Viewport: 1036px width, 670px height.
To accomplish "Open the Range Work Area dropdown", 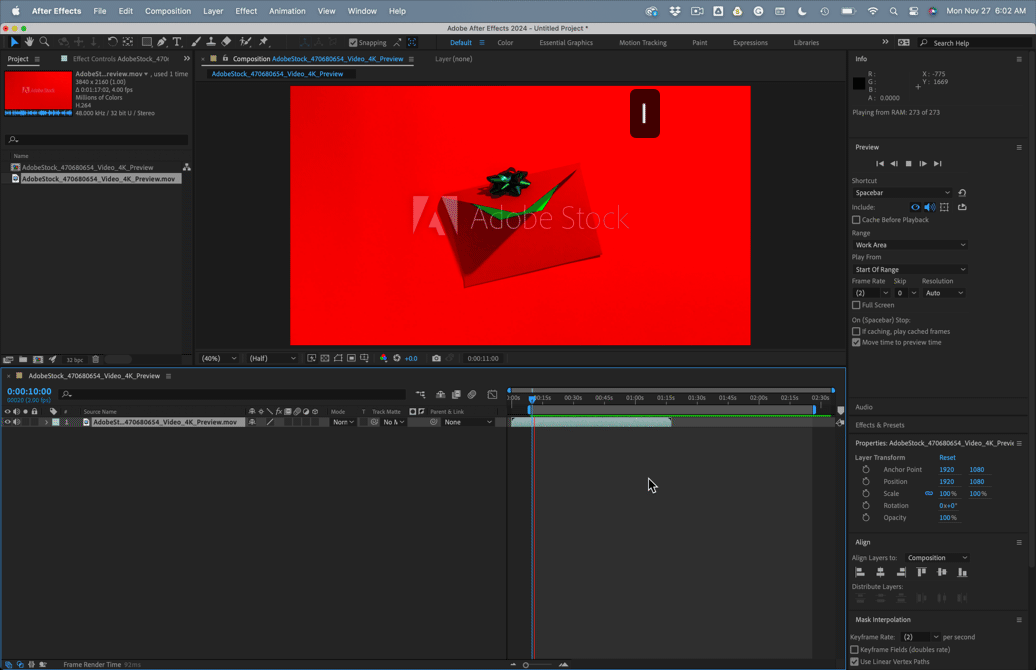I will click(910, 245).
